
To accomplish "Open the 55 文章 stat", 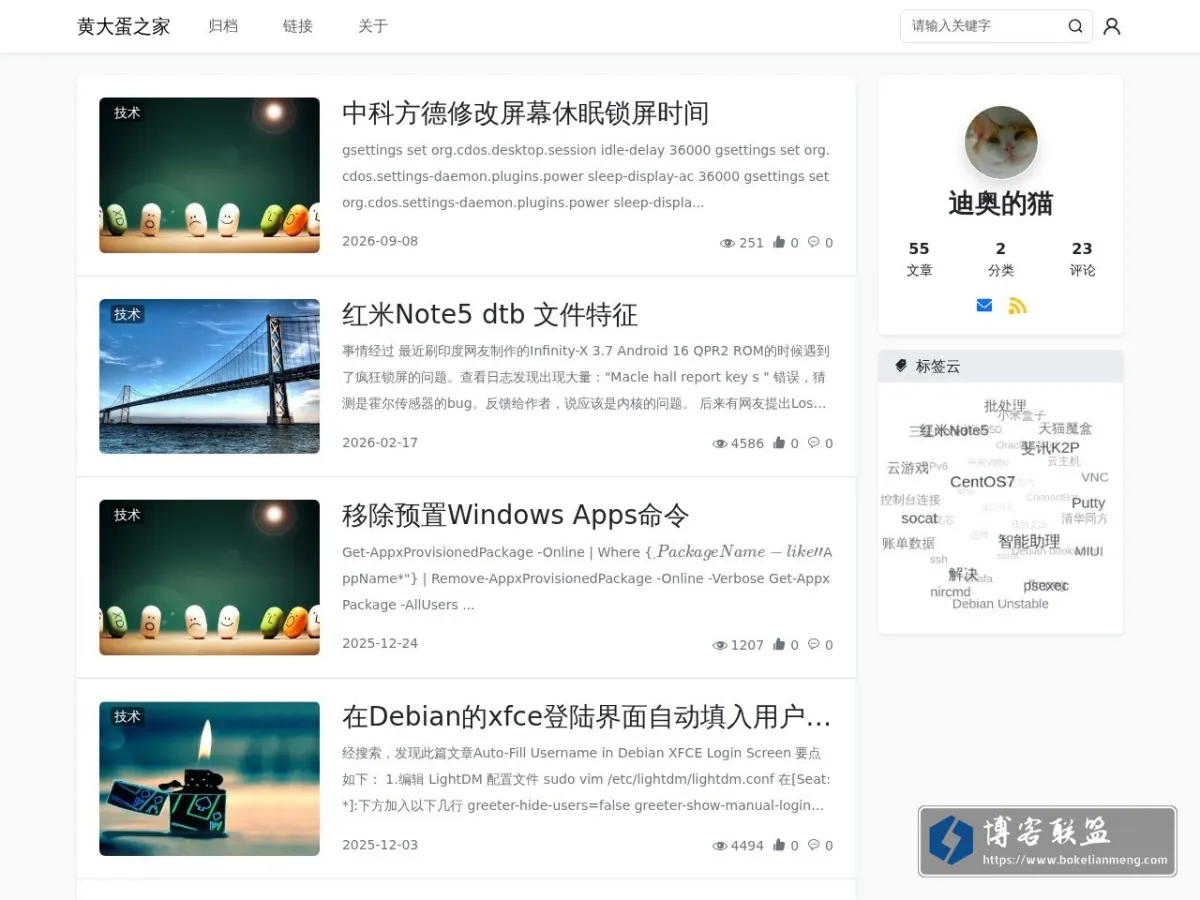I will (919, 259).
